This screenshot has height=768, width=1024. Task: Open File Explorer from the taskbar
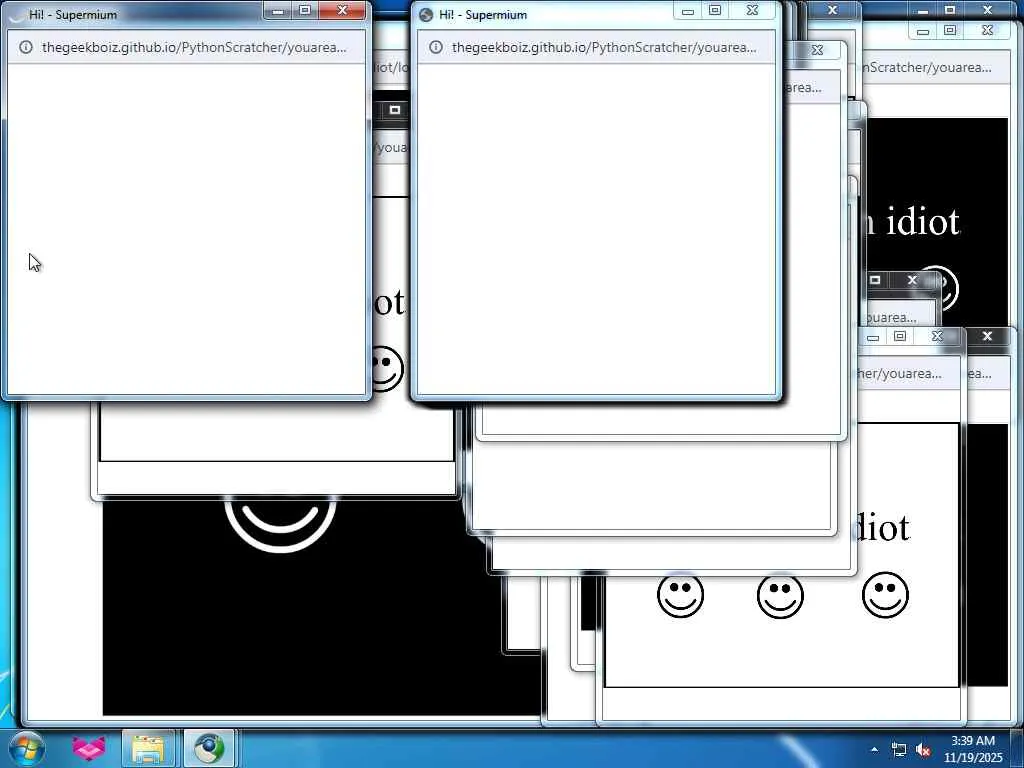pyautogui.click(x=148, y=748)
